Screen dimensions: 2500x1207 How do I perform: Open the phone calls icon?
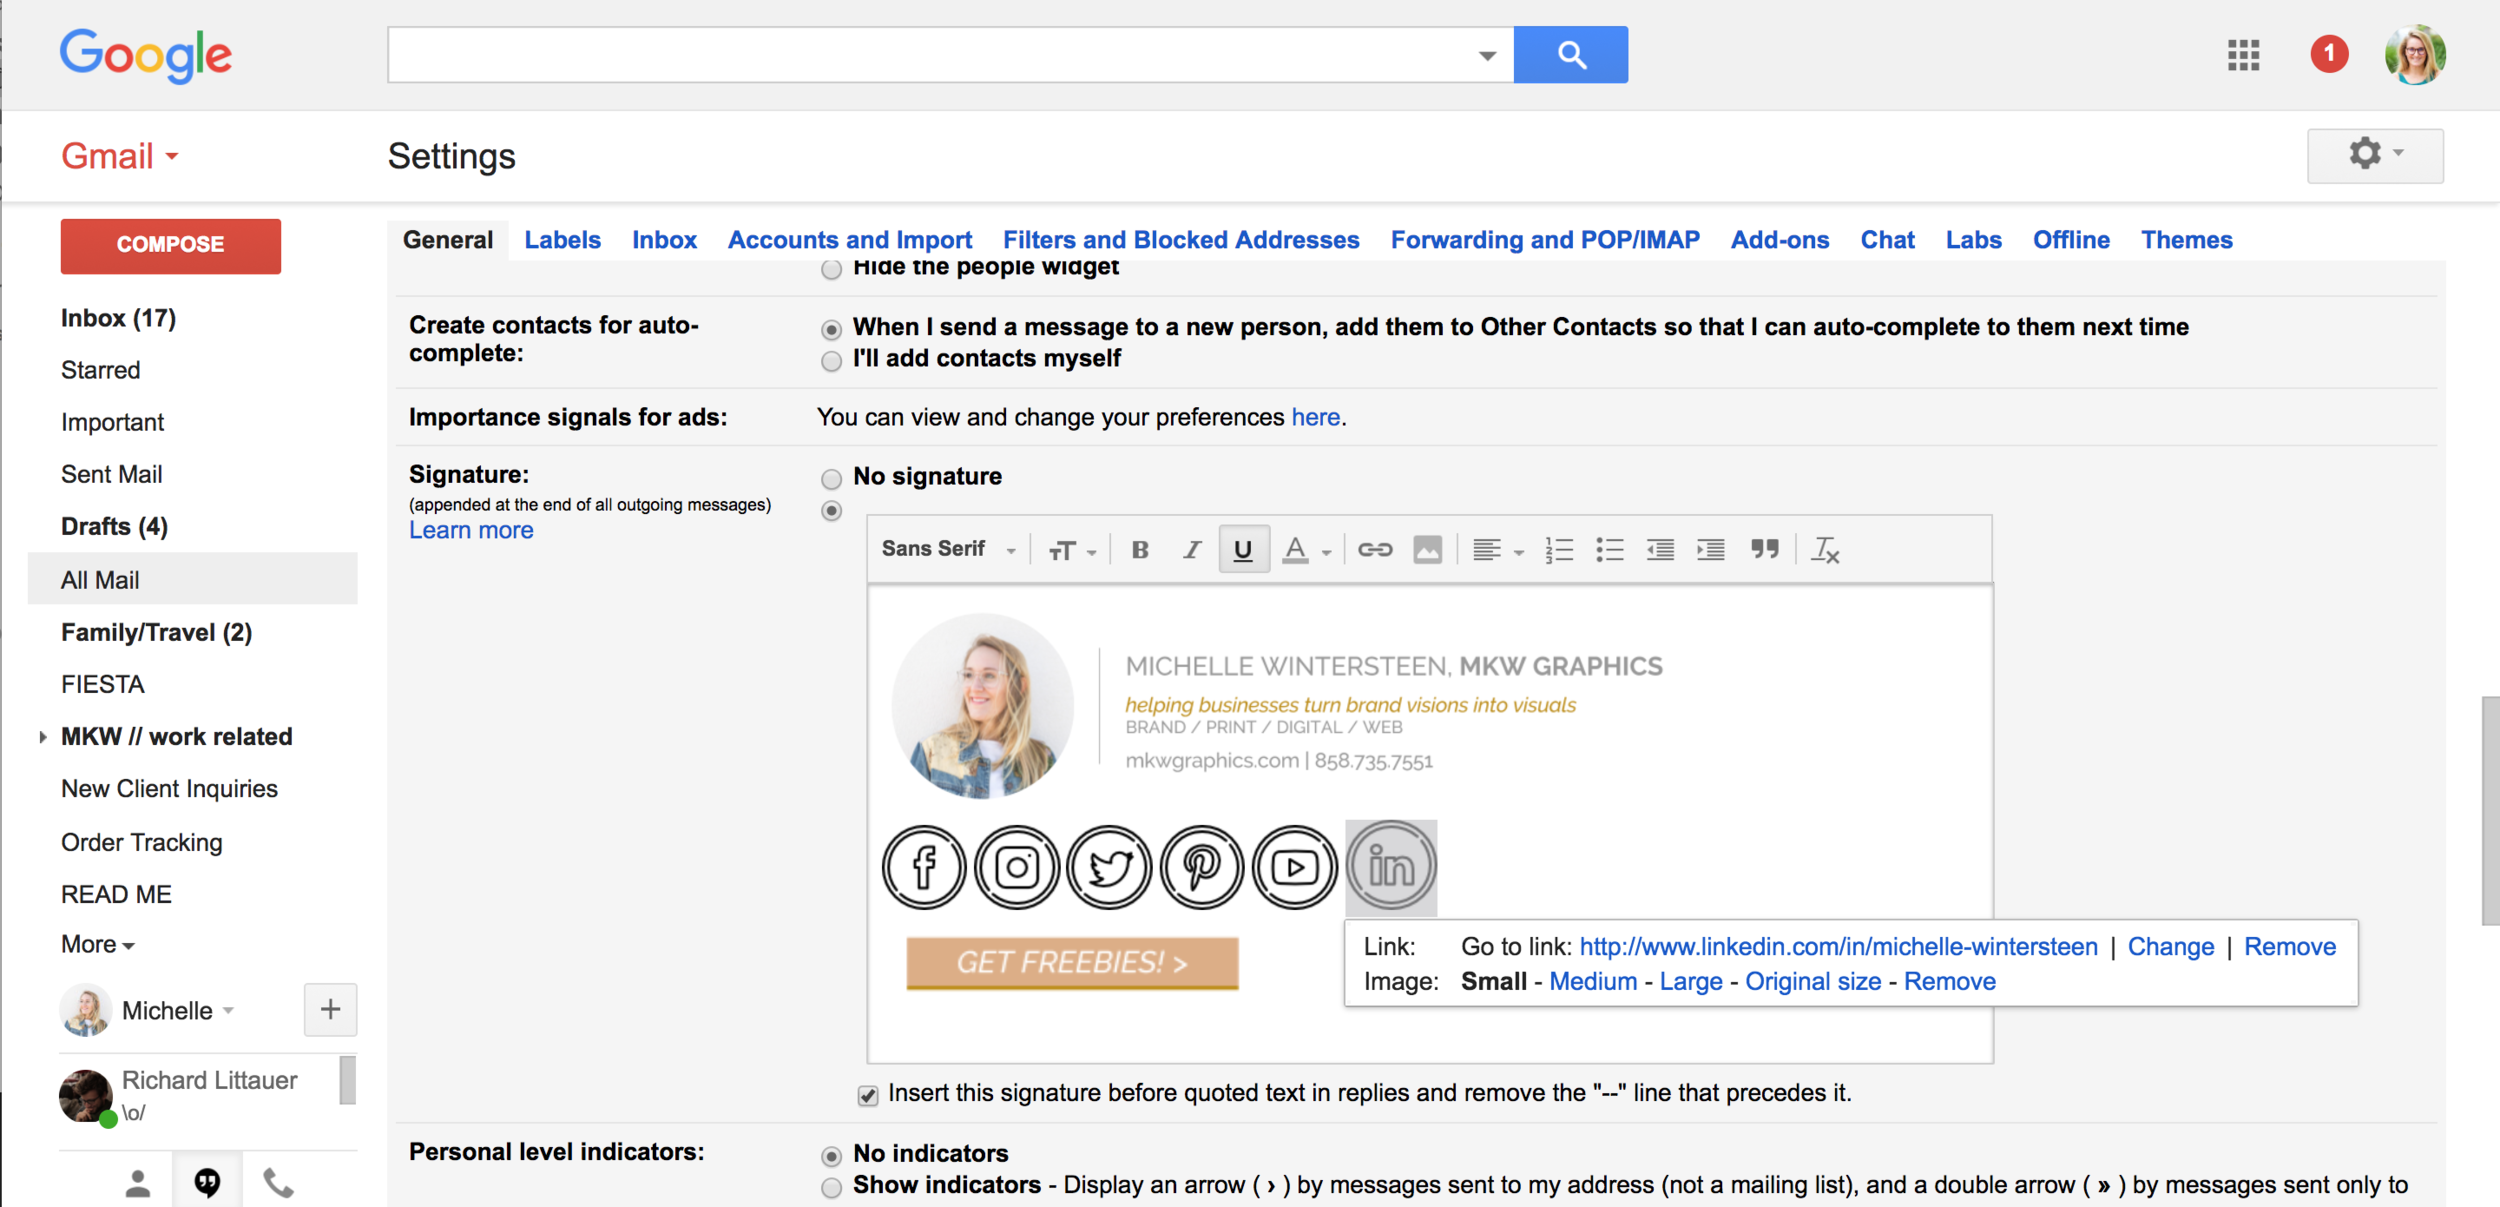[278, 1184]
